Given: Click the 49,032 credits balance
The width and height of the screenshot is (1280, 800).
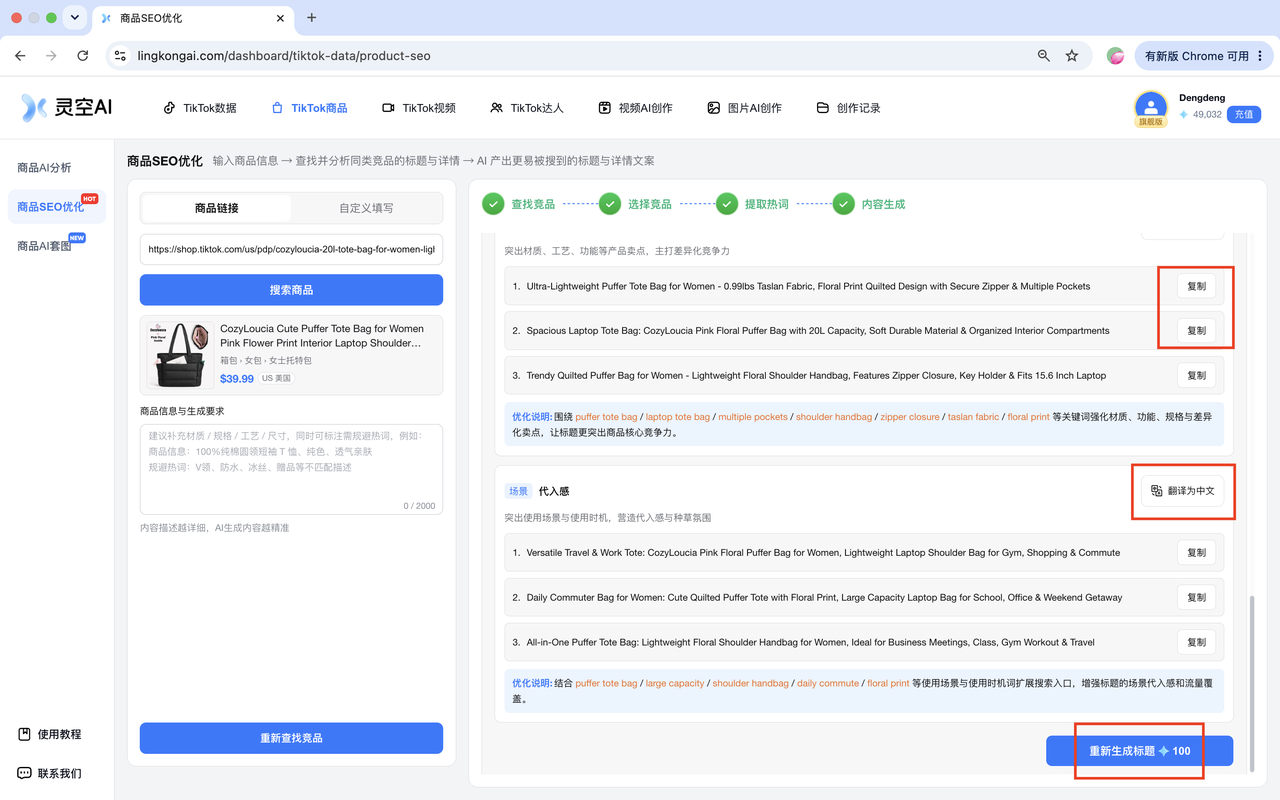Looking at the screenshot, I should 1200,115.
